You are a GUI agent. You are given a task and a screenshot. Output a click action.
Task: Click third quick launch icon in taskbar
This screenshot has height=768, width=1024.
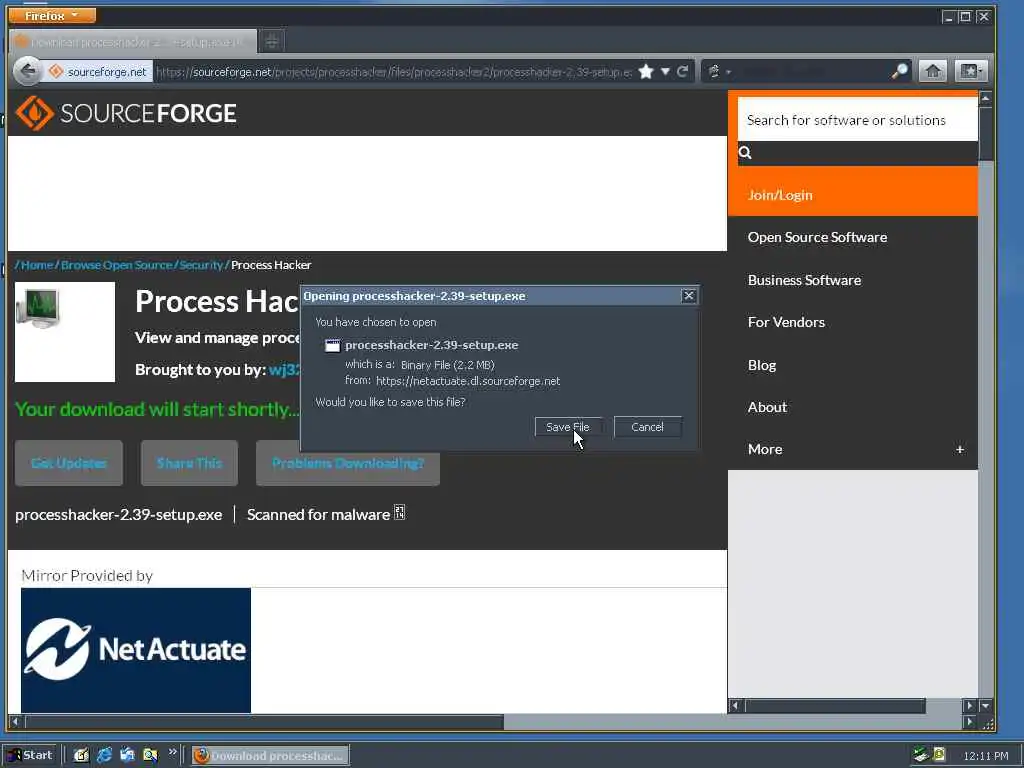click(x=127, y=756)
